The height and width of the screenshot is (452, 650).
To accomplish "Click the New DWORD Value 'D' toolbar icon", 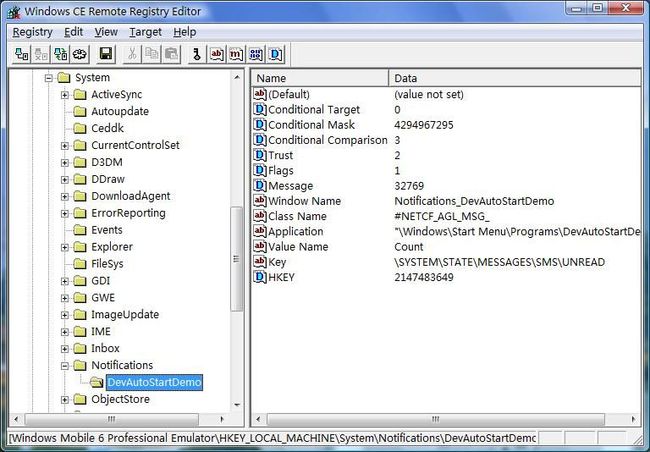I will click(276, 54).
